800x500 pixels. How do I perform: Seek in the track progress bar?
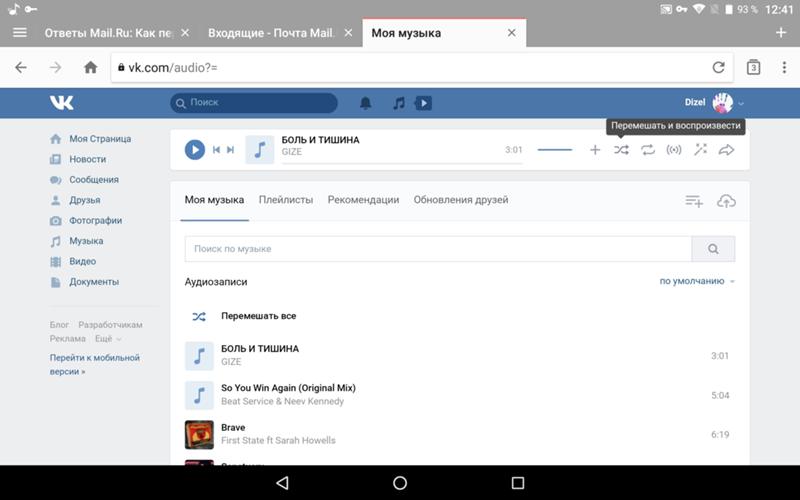click(x=402, y=163)
